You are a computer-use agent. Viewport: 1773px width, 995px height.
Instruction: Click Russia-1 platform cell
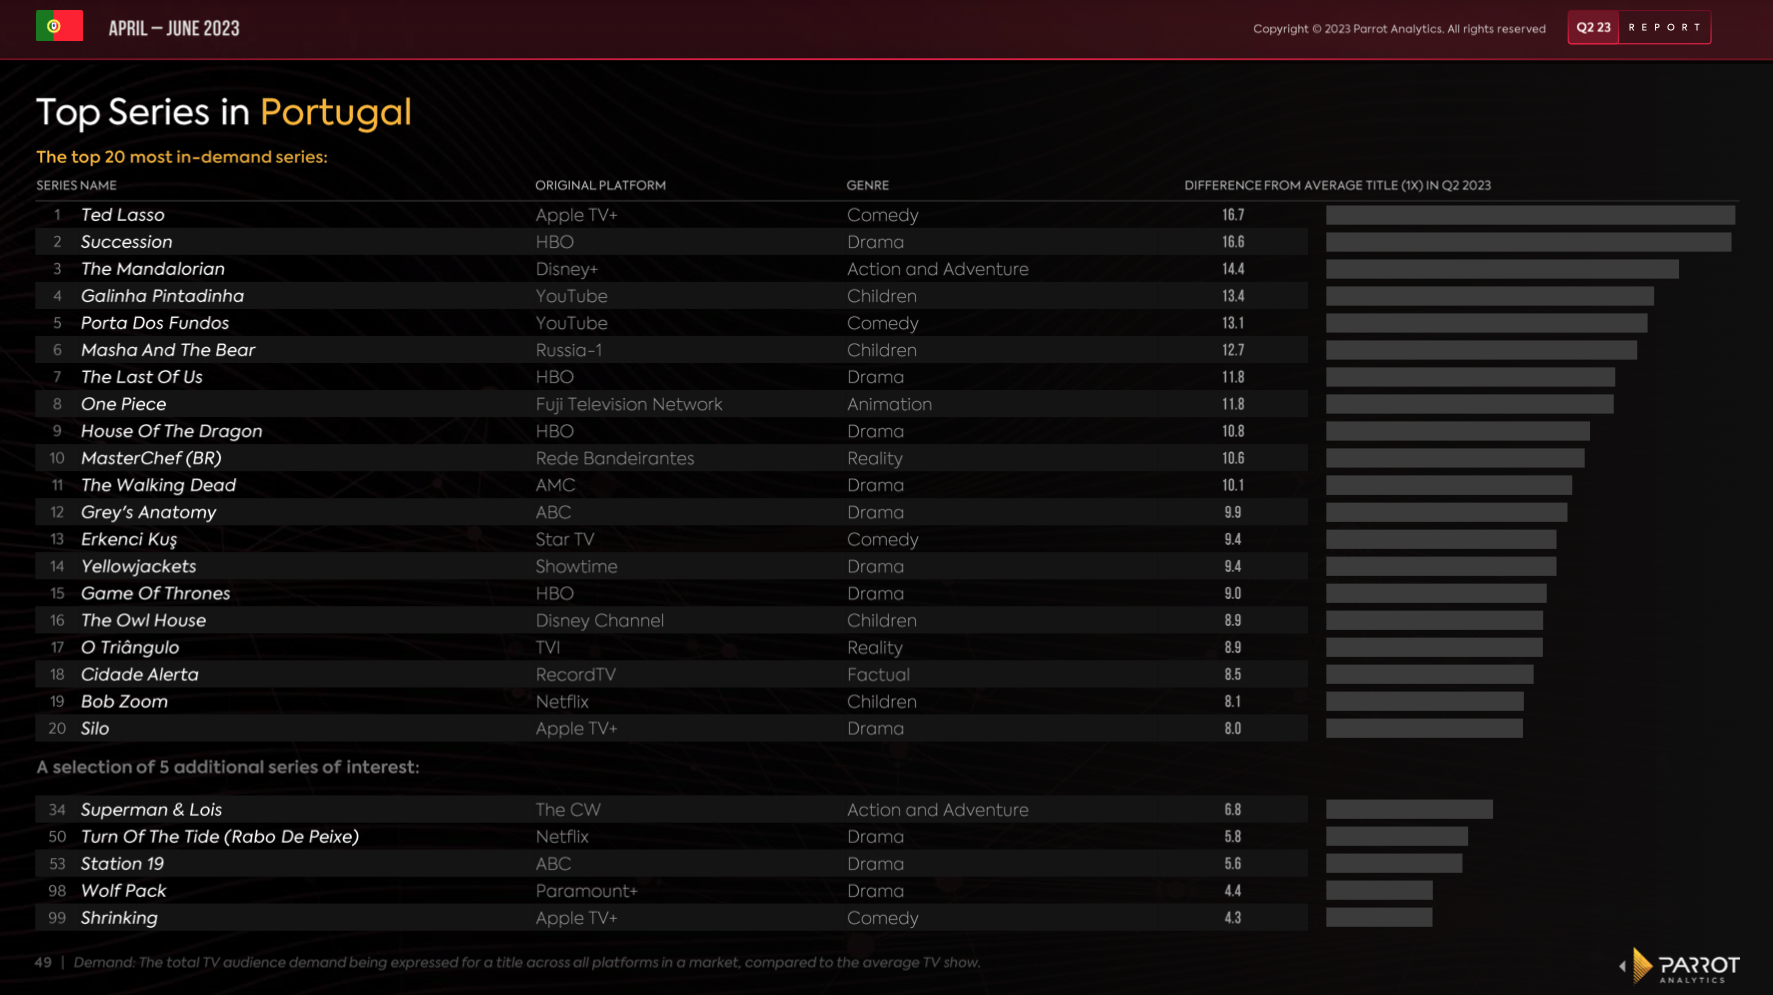click(x=568, y=350)
